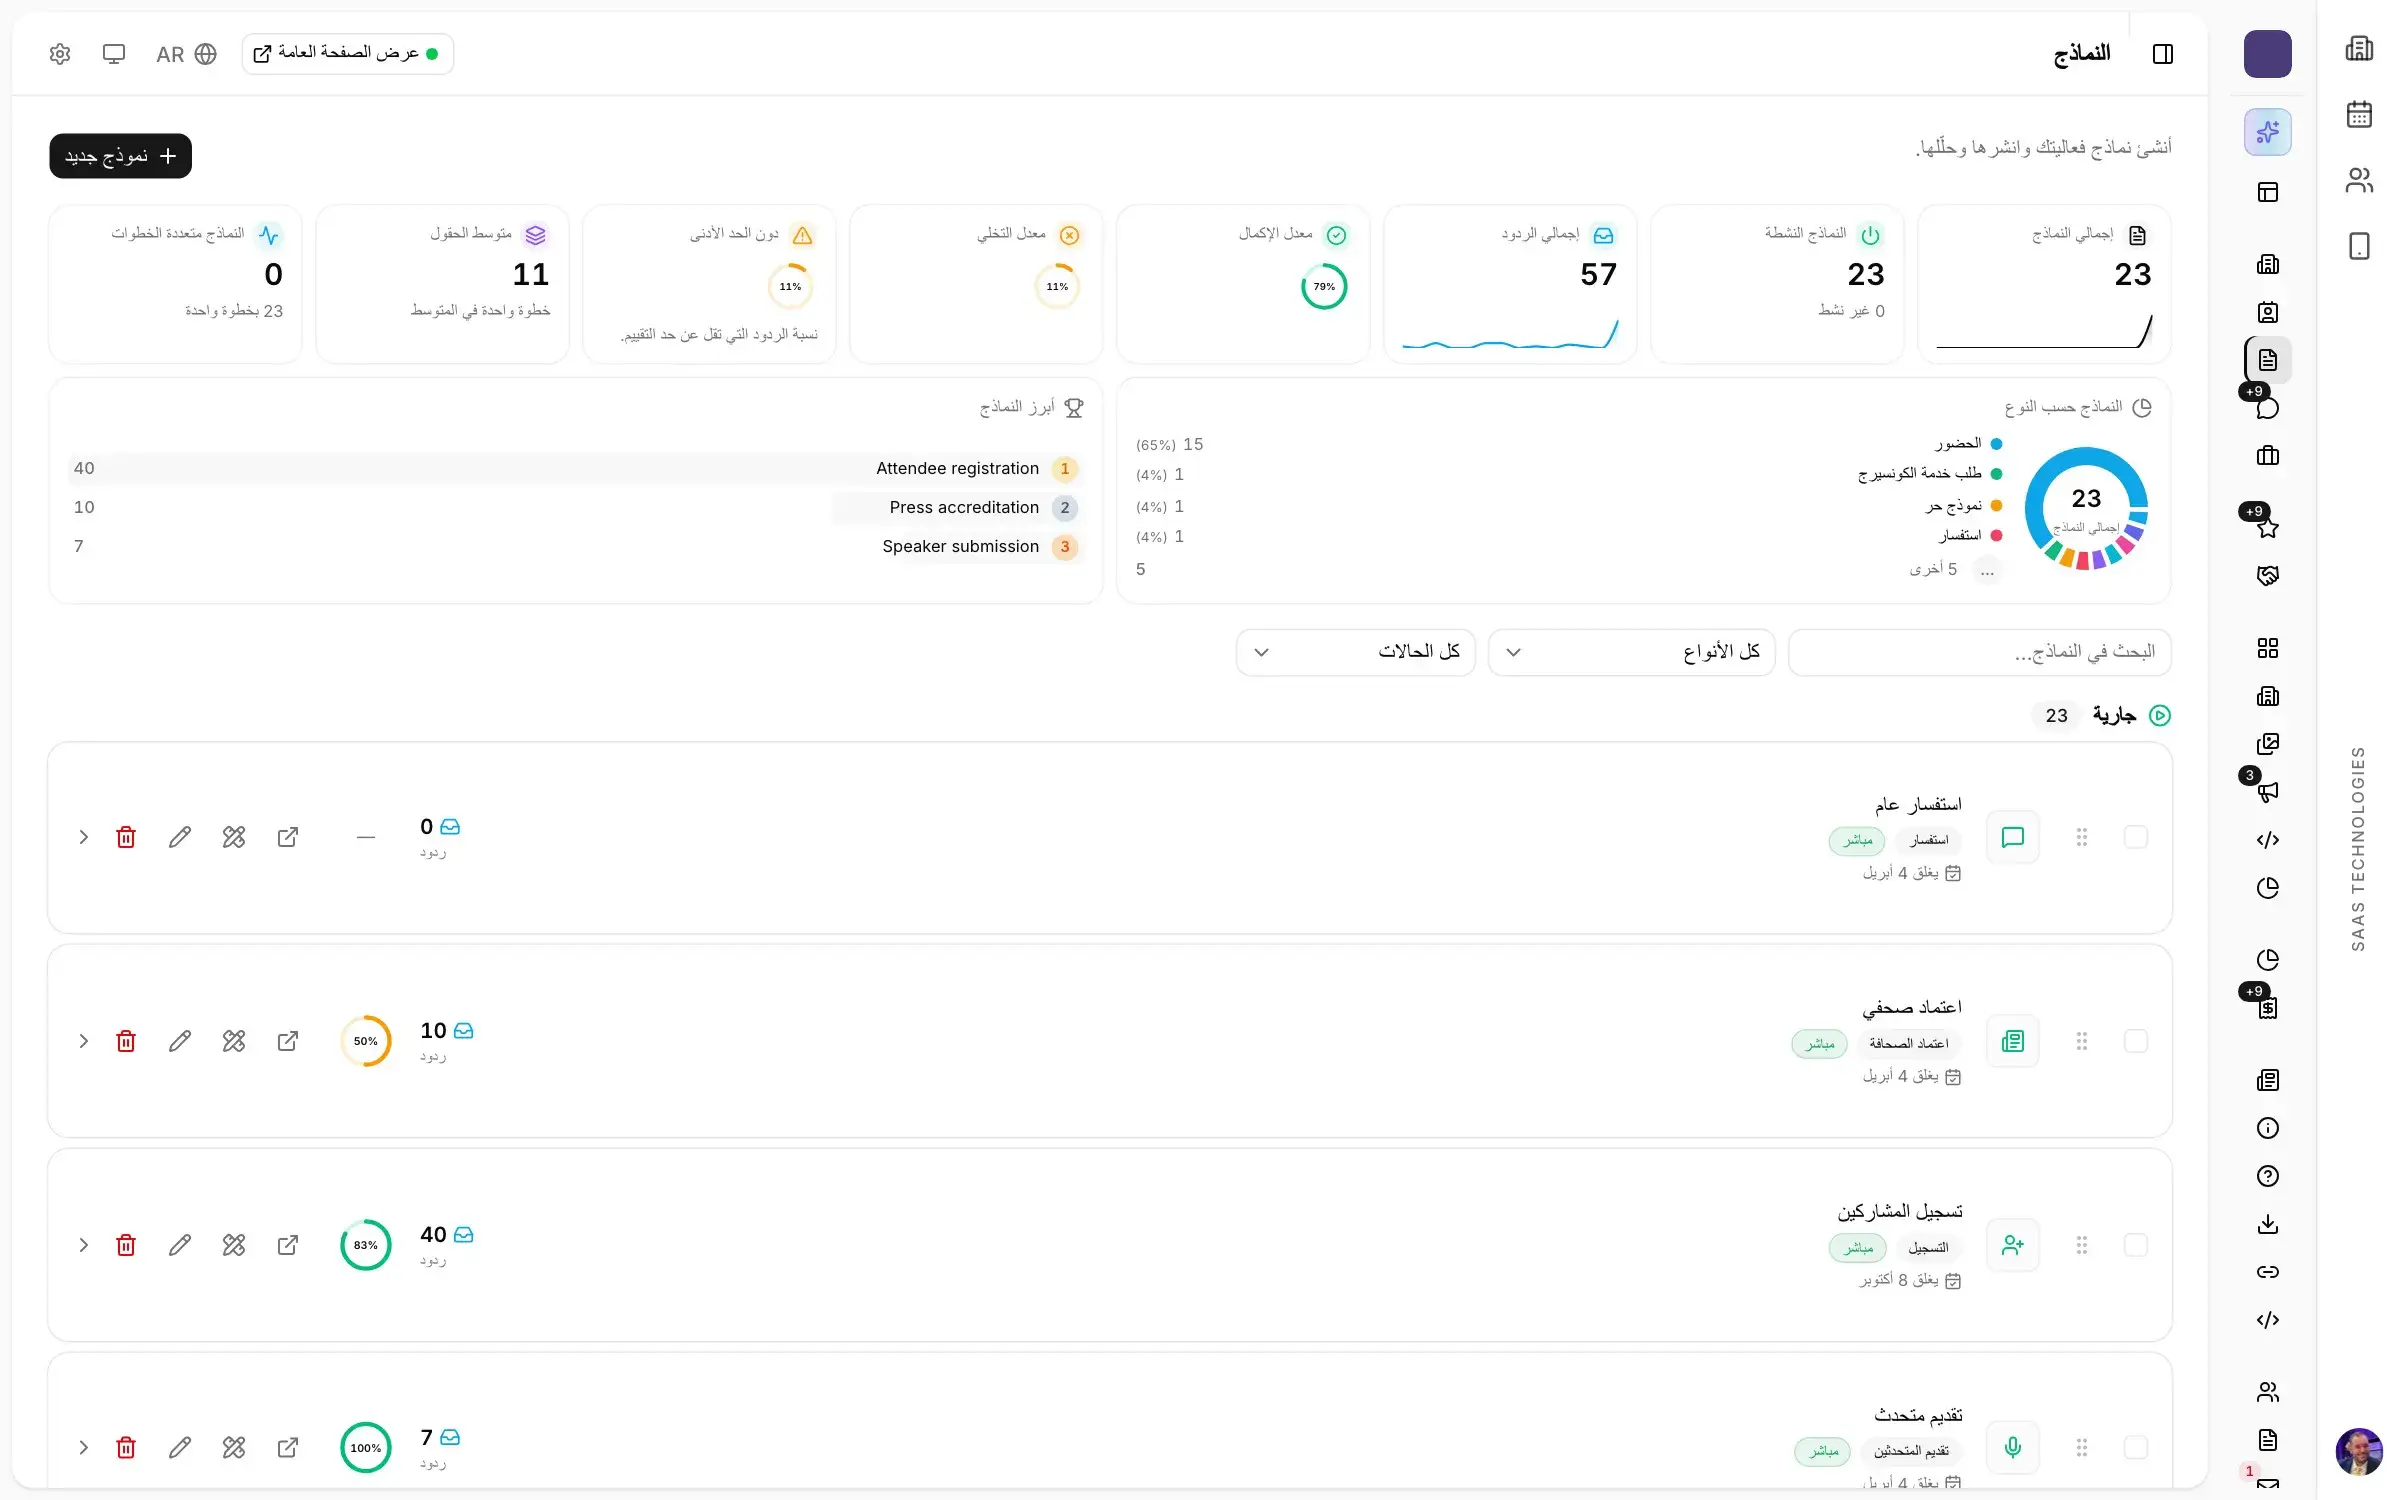Screen dimensions: 2400x1500
Task: Open the كل الأنواع type filter dropdown
Action: pyautogui.click(x=1632, y=652)
